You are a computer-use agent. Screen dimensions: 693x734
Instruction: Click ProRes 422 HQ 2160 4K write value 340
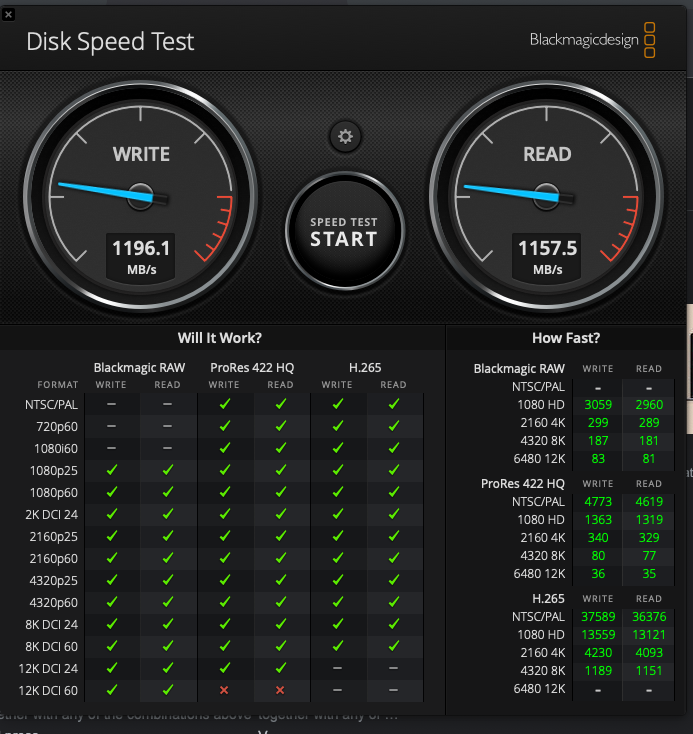point(598,538)
